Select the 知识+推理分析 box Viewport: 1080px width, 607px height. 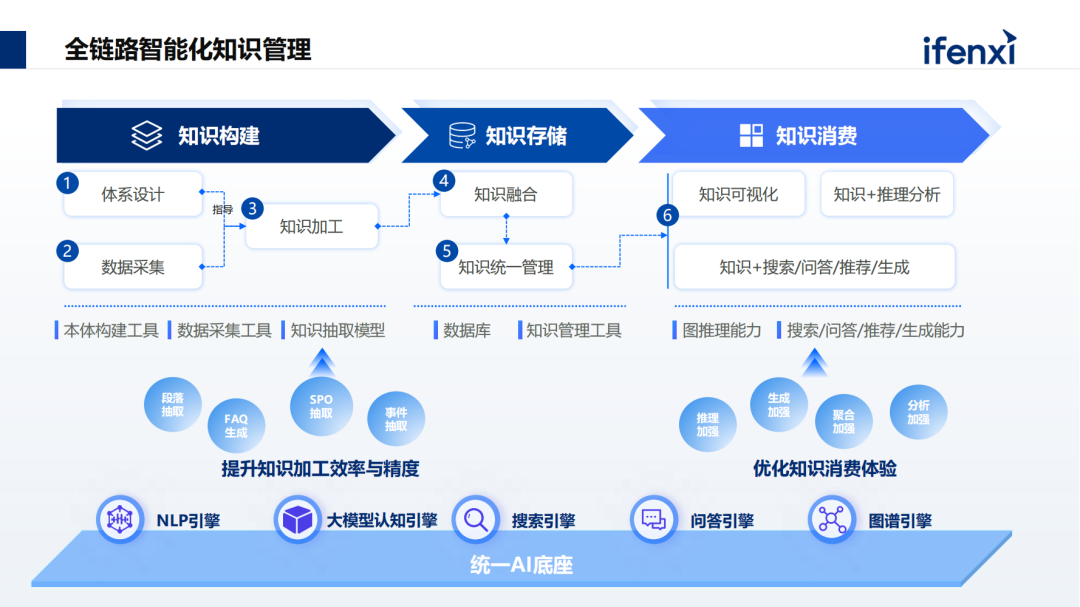[x=887, y=194]
